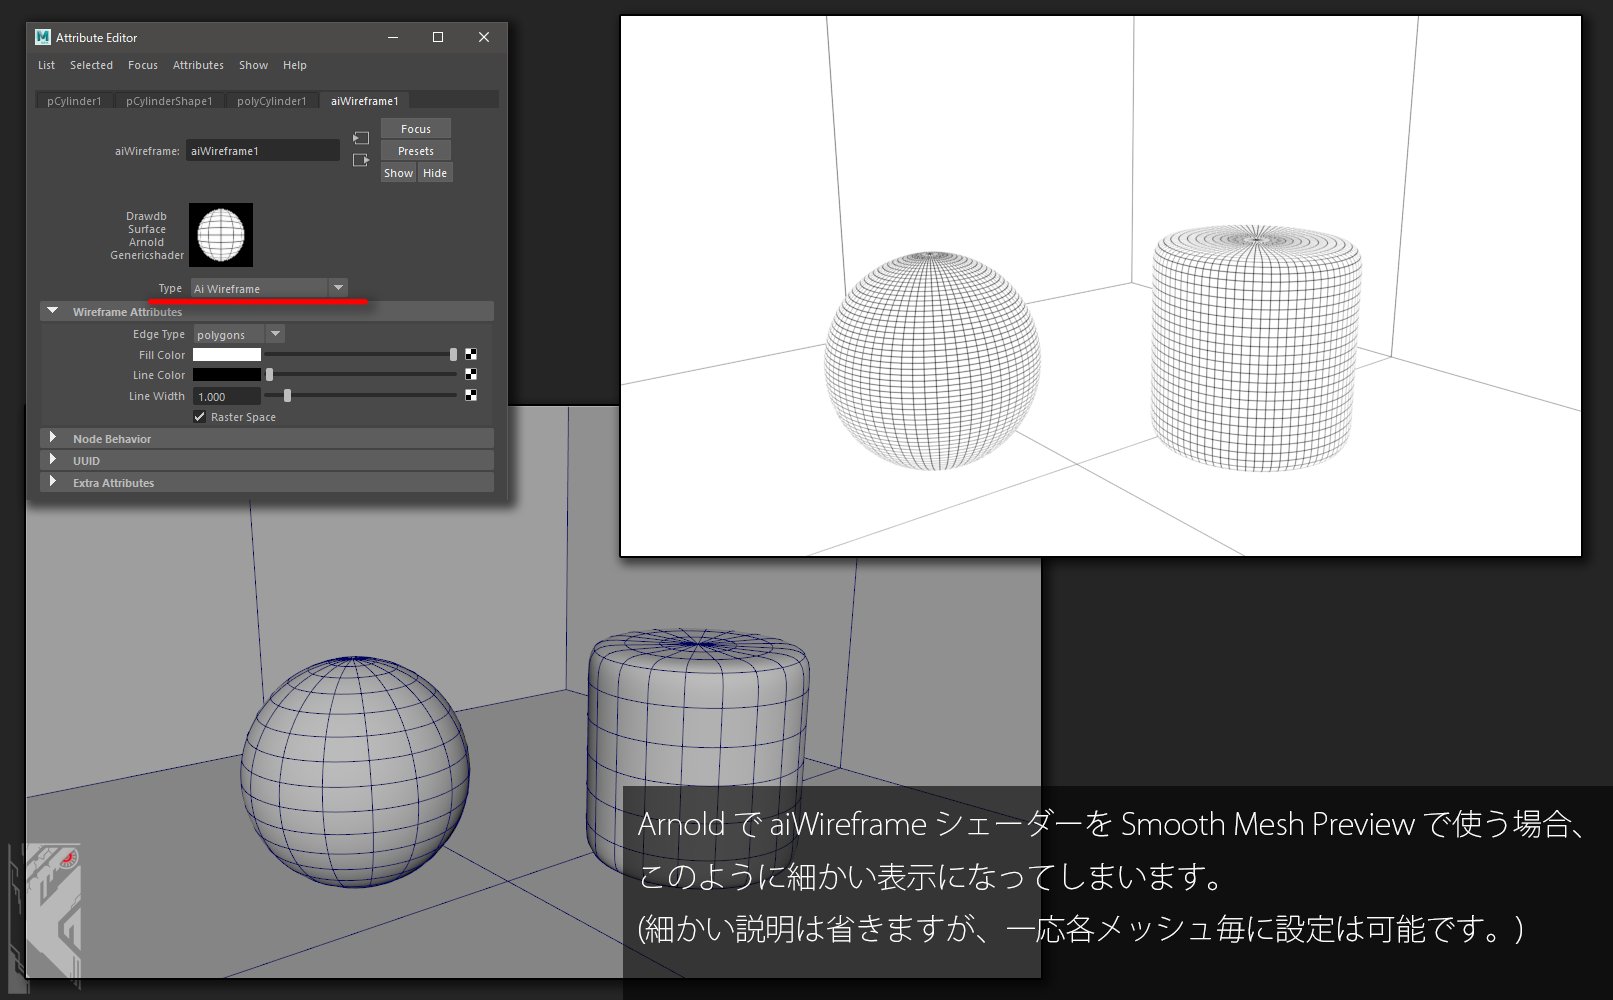
Task: Click the Presets button
Action: (x=416, y=151)
